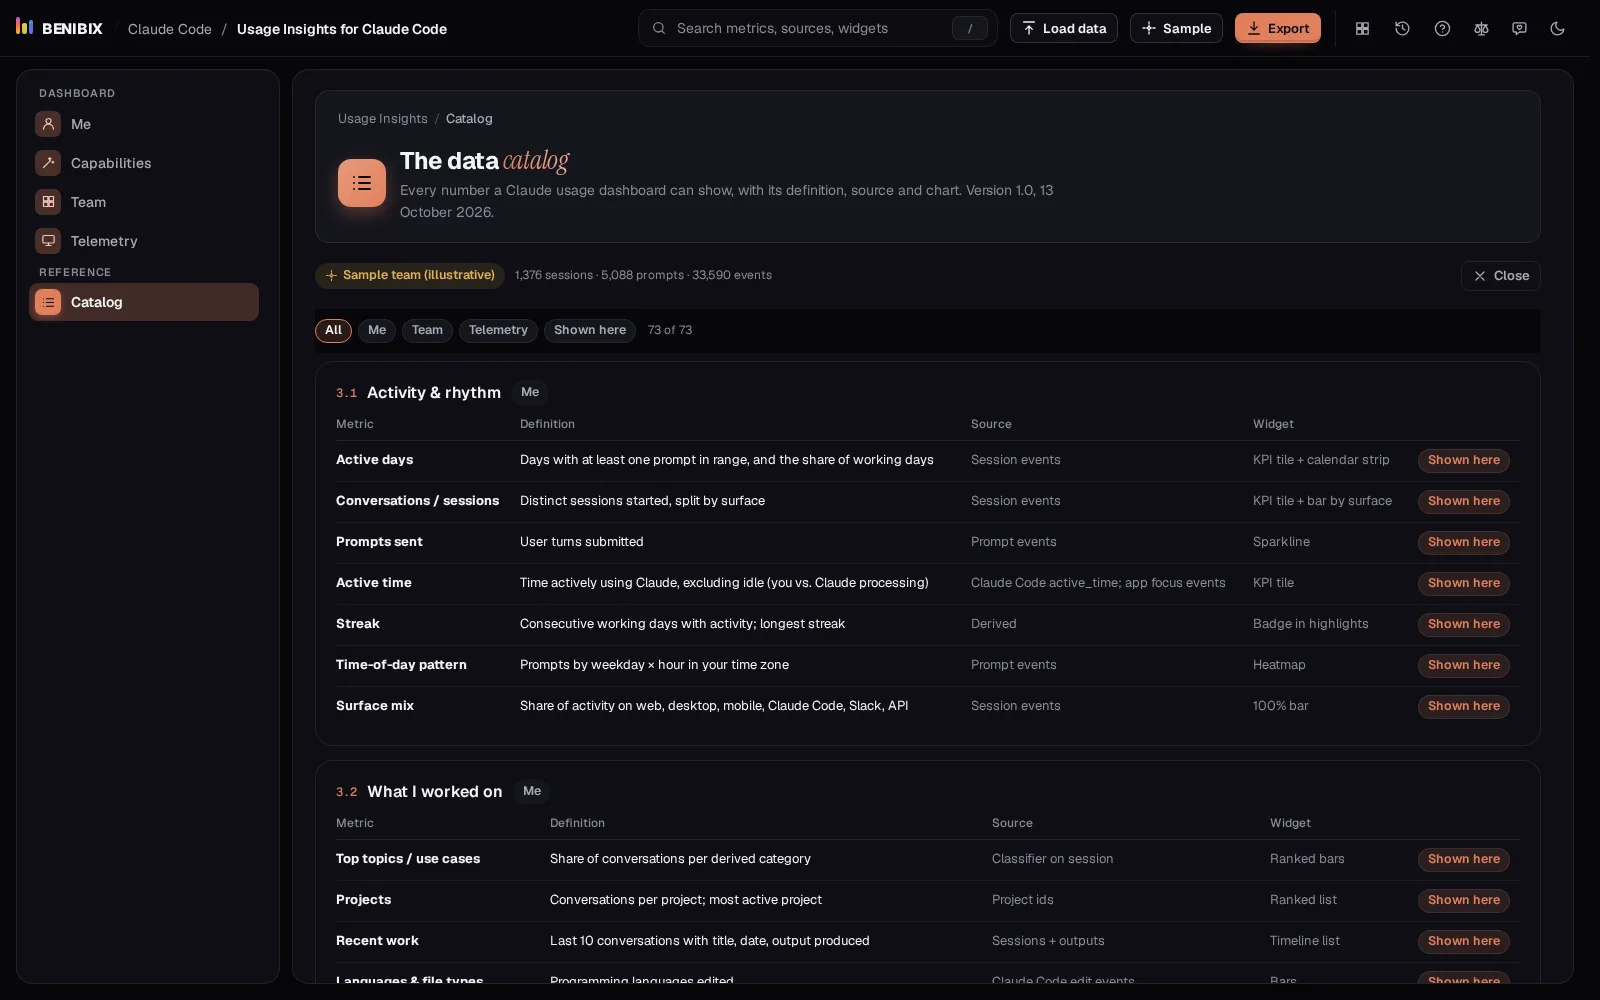
Task: Click Shown here for Surface mix
Action: [x=1464, y=706]
